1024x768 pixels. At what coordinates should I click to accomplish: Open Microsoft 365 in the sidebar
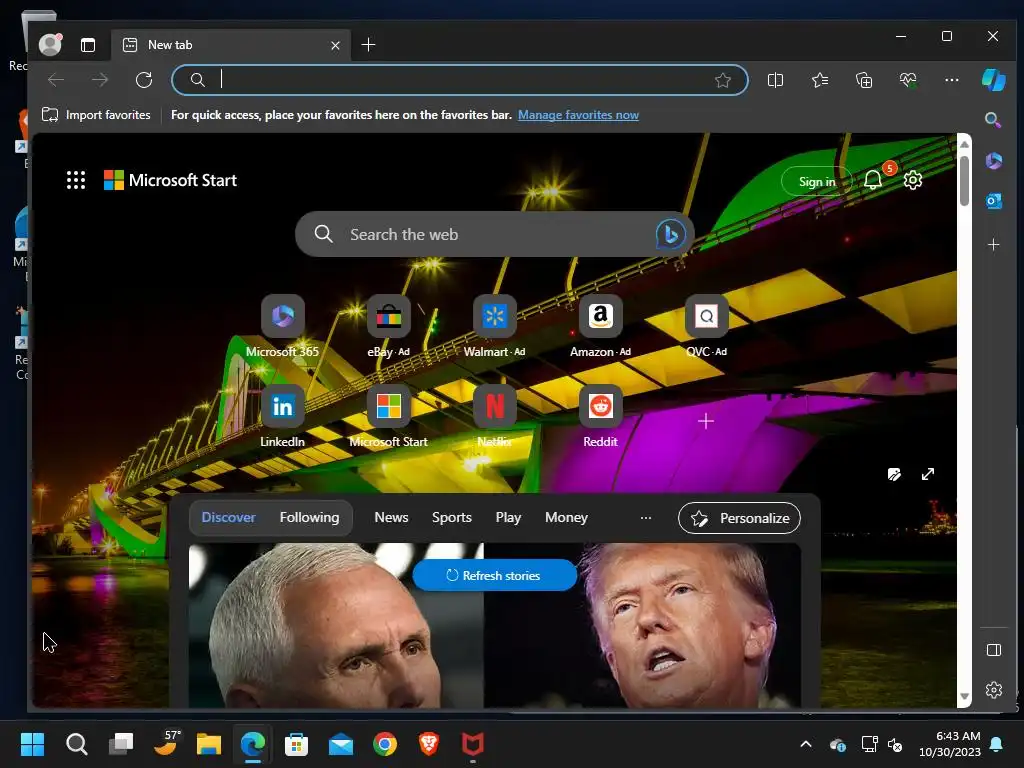click(993, 160)
